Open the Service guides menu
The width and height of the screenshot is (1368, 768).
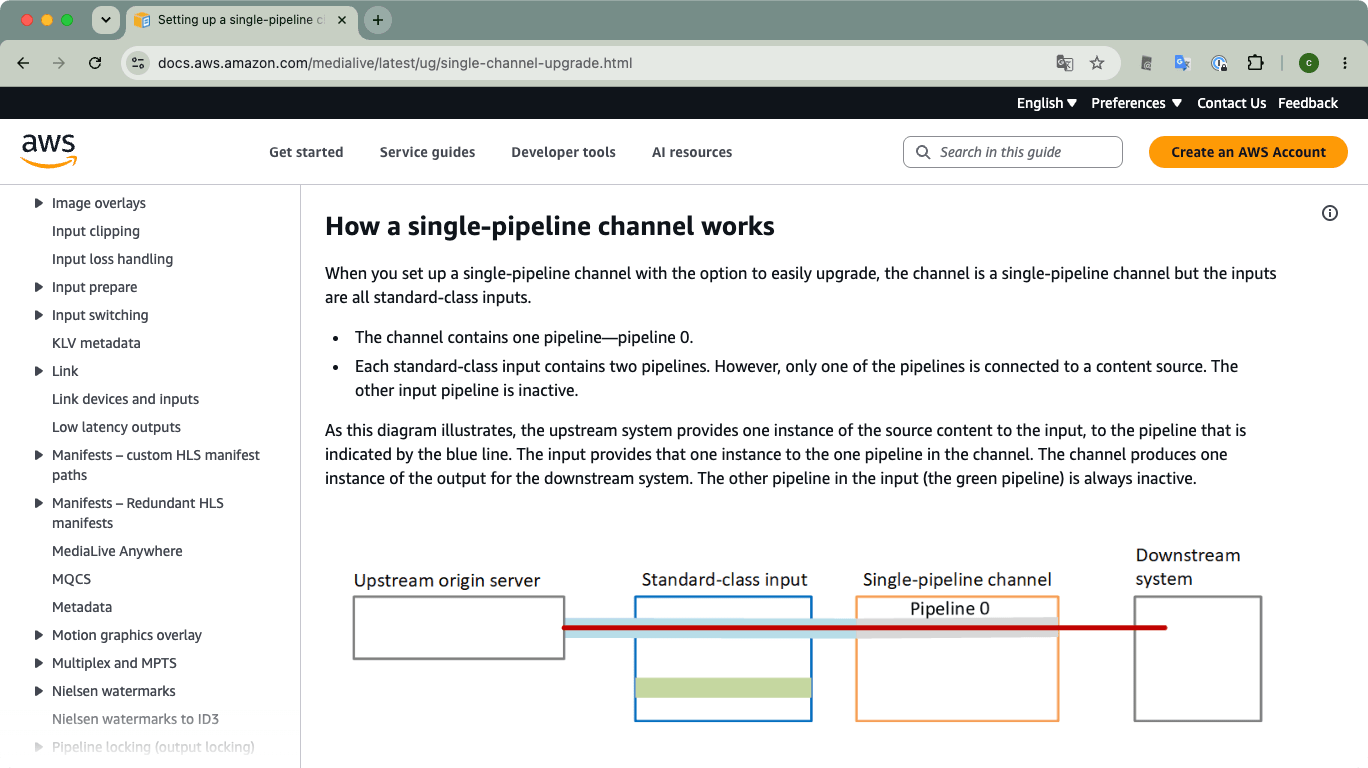tap(427, 152)
